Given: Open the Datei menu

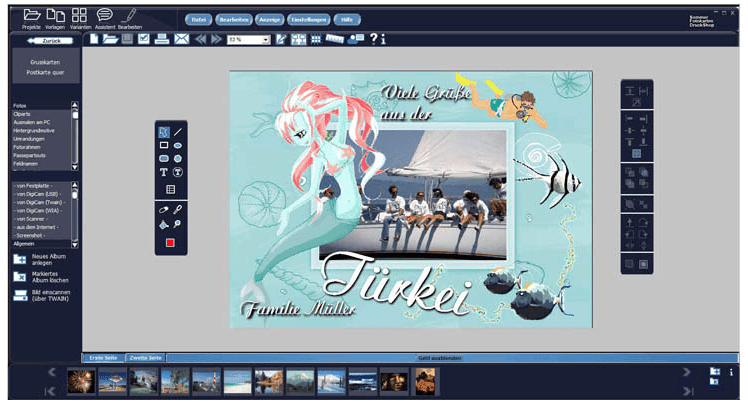Looking at the screenshot, I should (x=201, y=19).
